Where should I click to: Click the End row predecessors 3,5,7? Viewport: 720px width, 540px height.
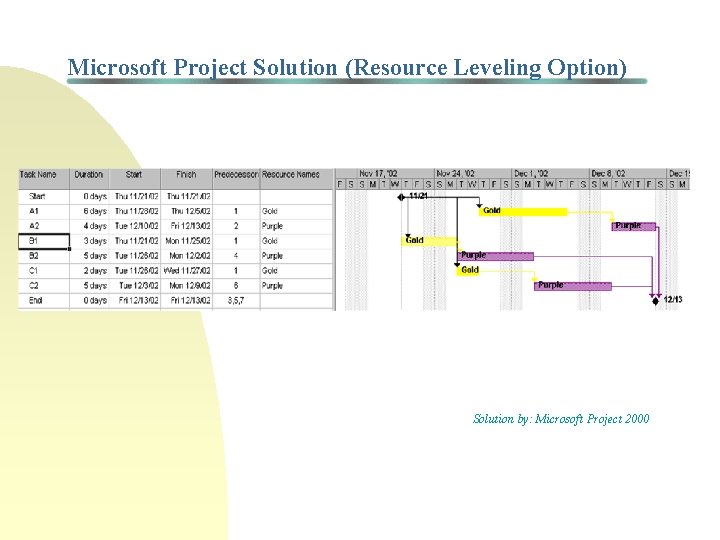pyautogui.click(x=236, y=300)
